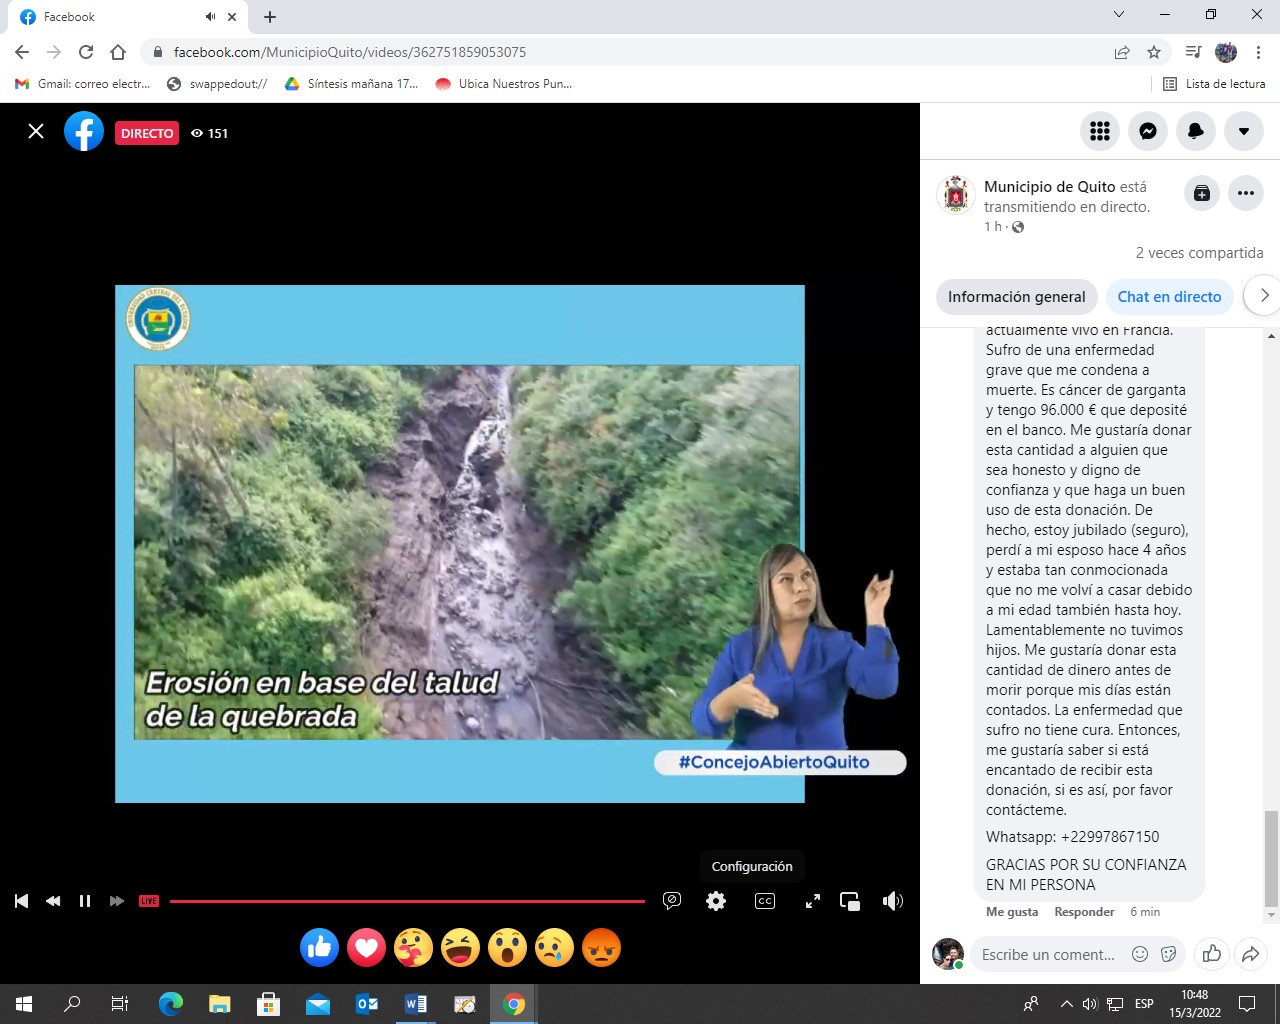
Task: Focus the Escribe un comentario field
Action: (1048, 955)
